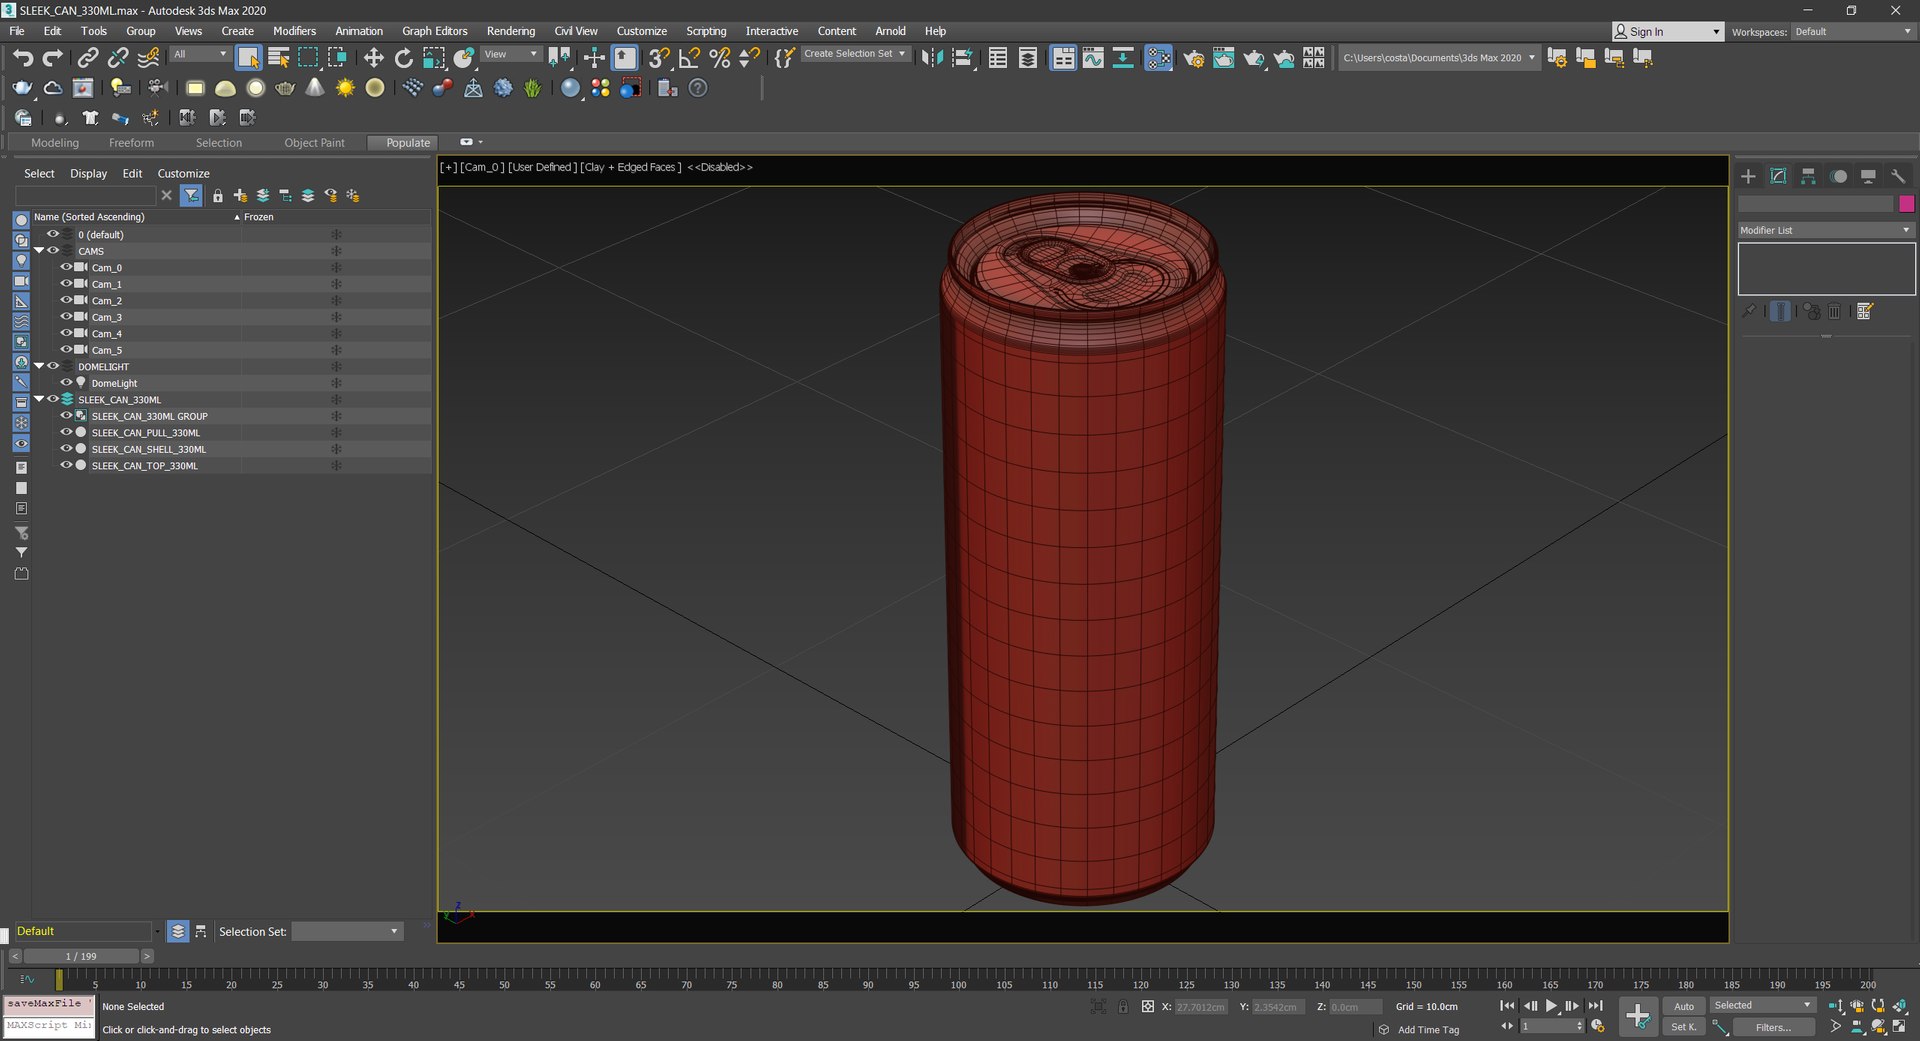The image size is (1920, 1041).
Task: Click Configure Modifier Sets icon
Action: click(1864, 312)
